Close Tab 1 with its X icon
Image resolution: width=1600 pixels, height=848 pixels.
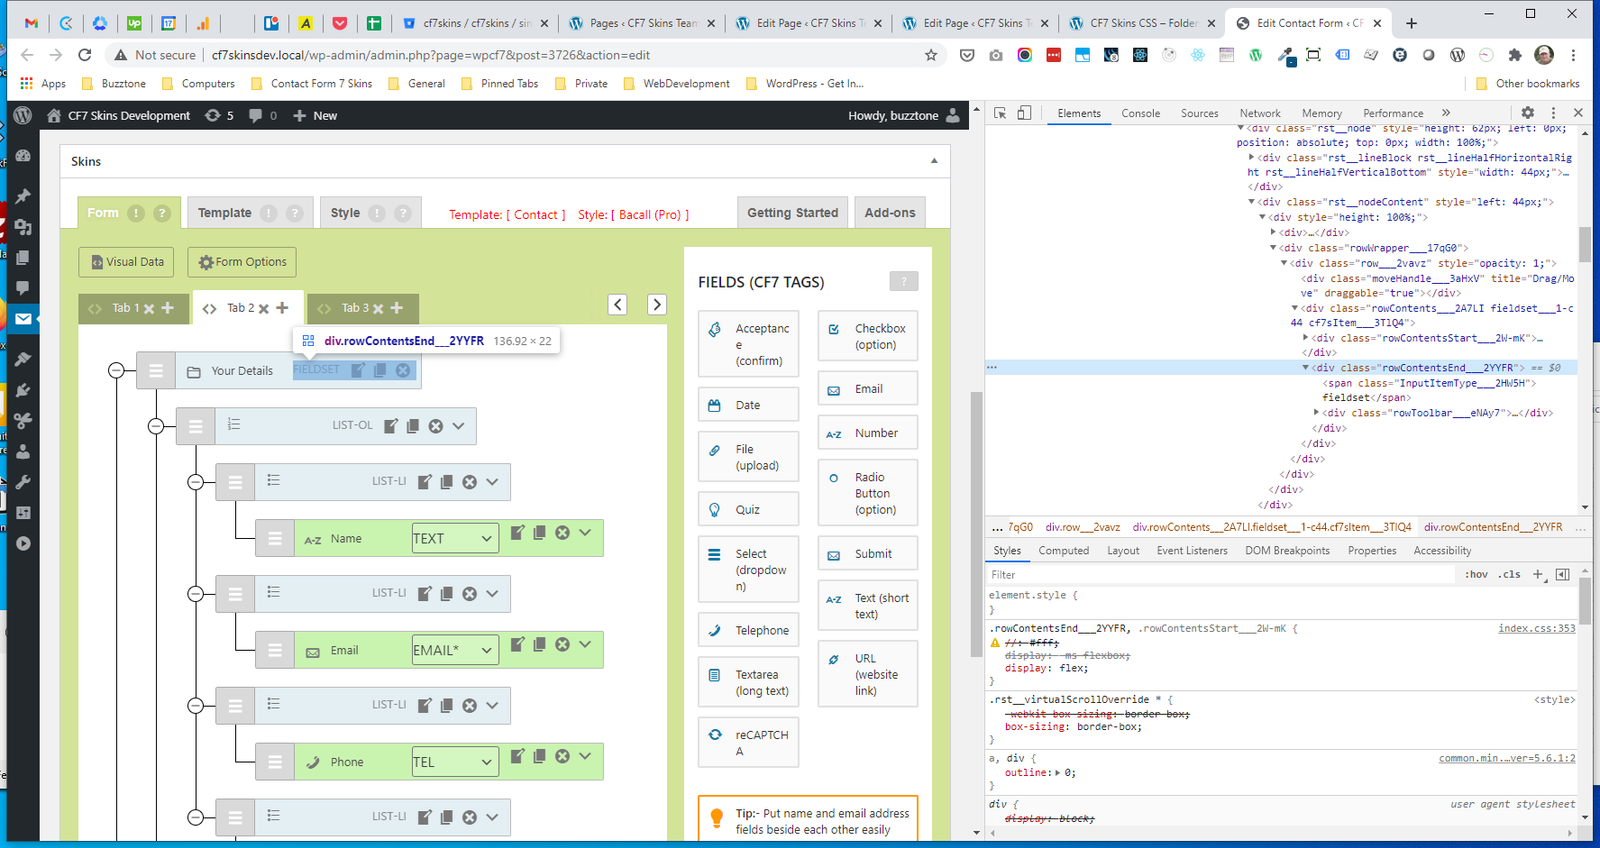coord(149,309)
